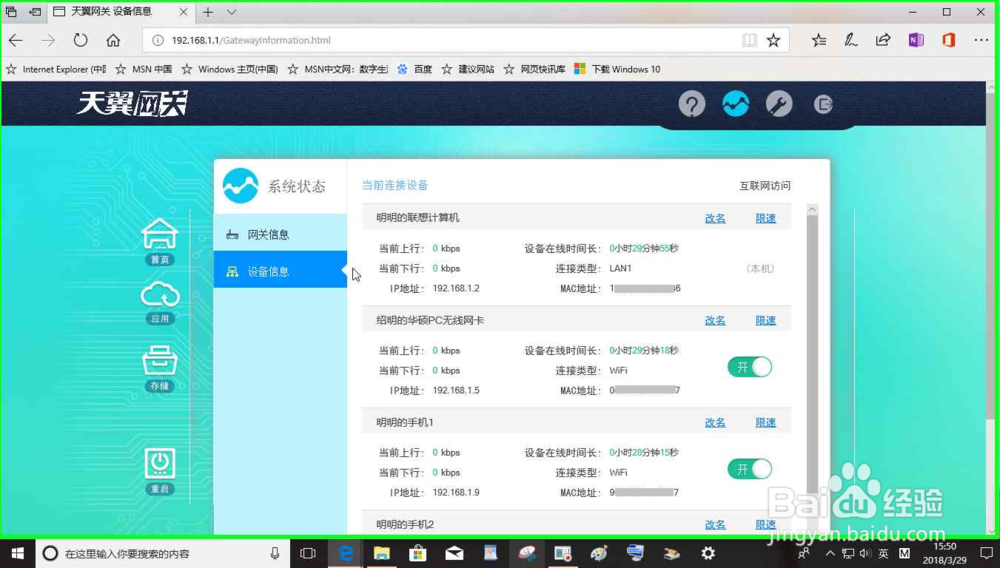Toggle internet access for 绍明的华硕PC无线网卡
The width and height of the screenshot is (1000, 568).
749,367
